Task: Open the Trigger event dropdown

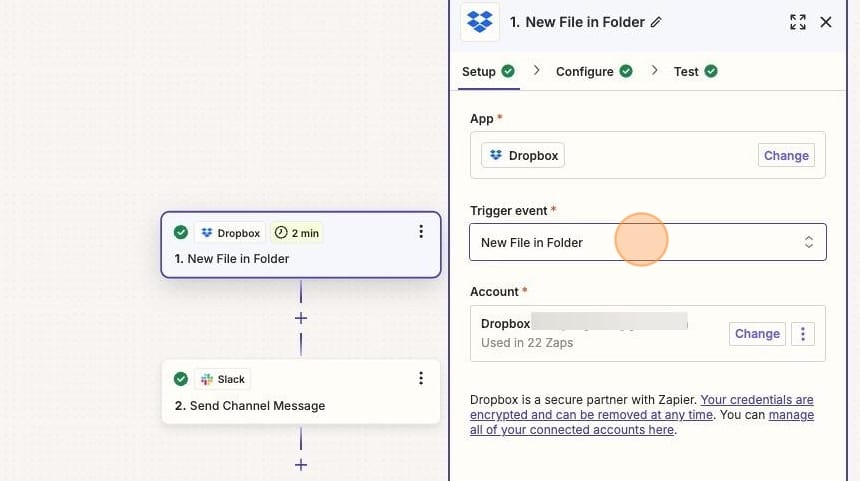Action: [648, 242]
